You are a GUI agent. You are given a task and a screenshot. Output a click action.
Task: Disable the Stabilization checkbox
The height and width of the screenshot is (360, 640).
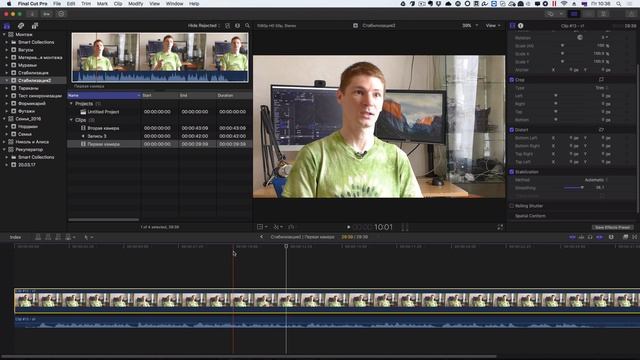click(x=511, y=172)
